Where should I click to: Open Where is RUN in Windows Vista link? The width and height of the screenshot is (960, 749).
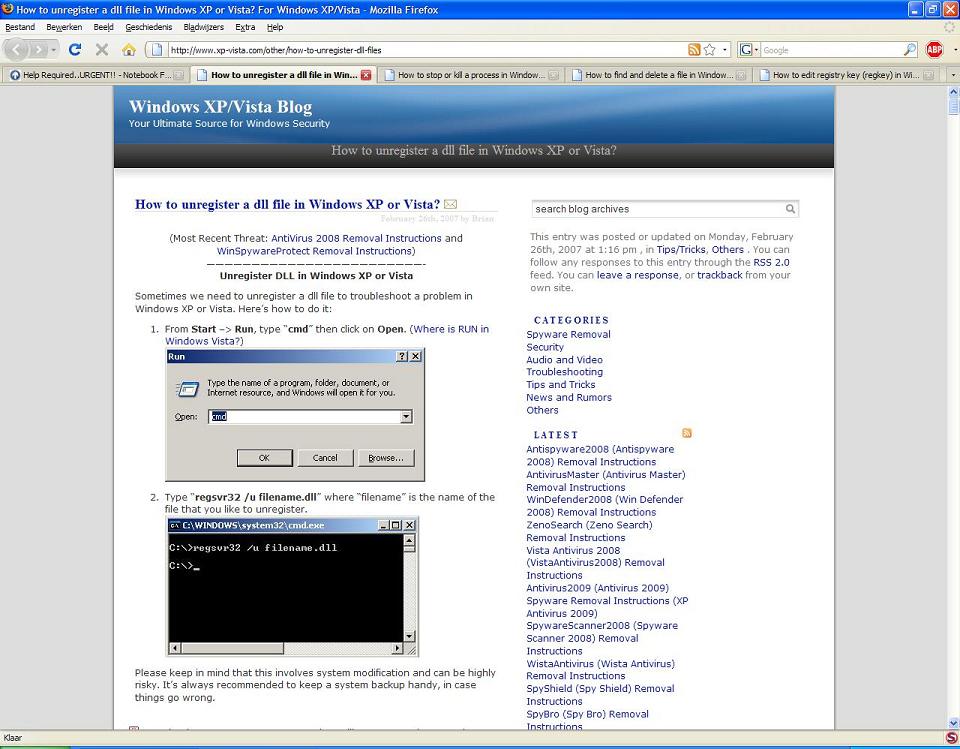pos(327,335)
